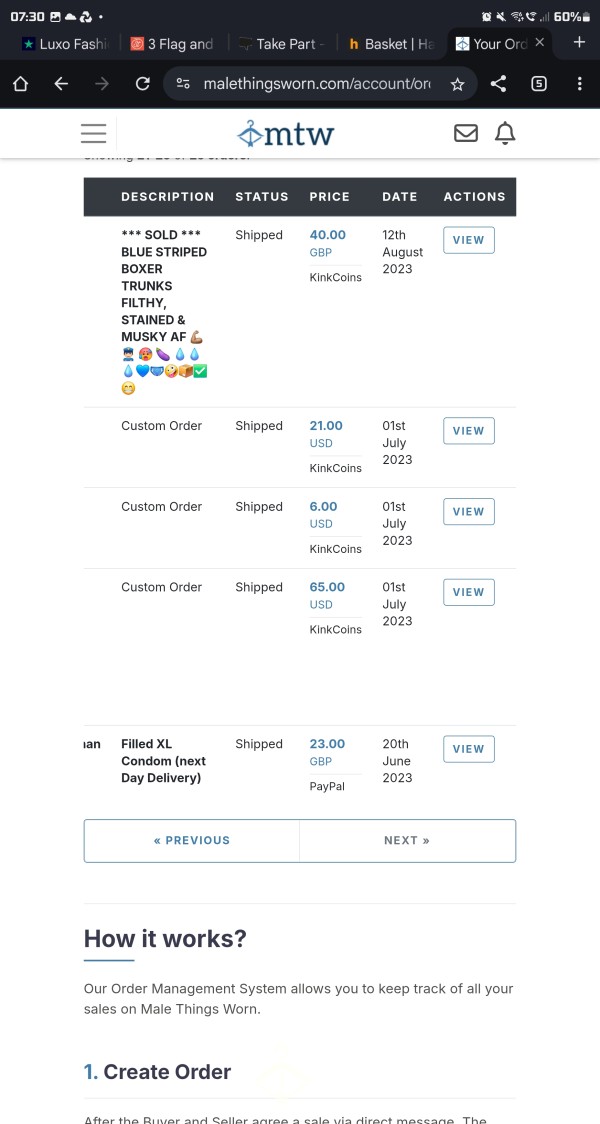Go back with the browser arrow
Viewport: 600px width, 1124px height.
point(62,84)
